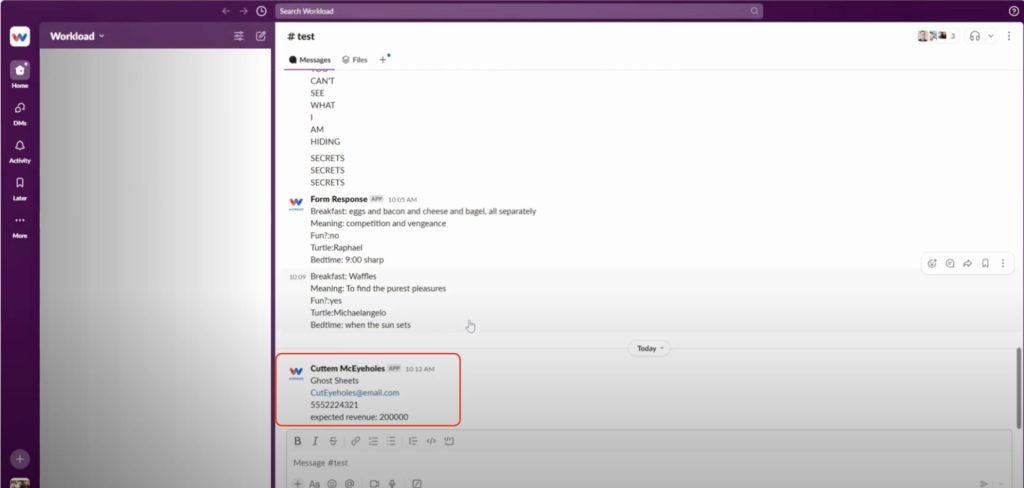
Task: Toggle inline code formatting
Action: click(x=430, y=441)
